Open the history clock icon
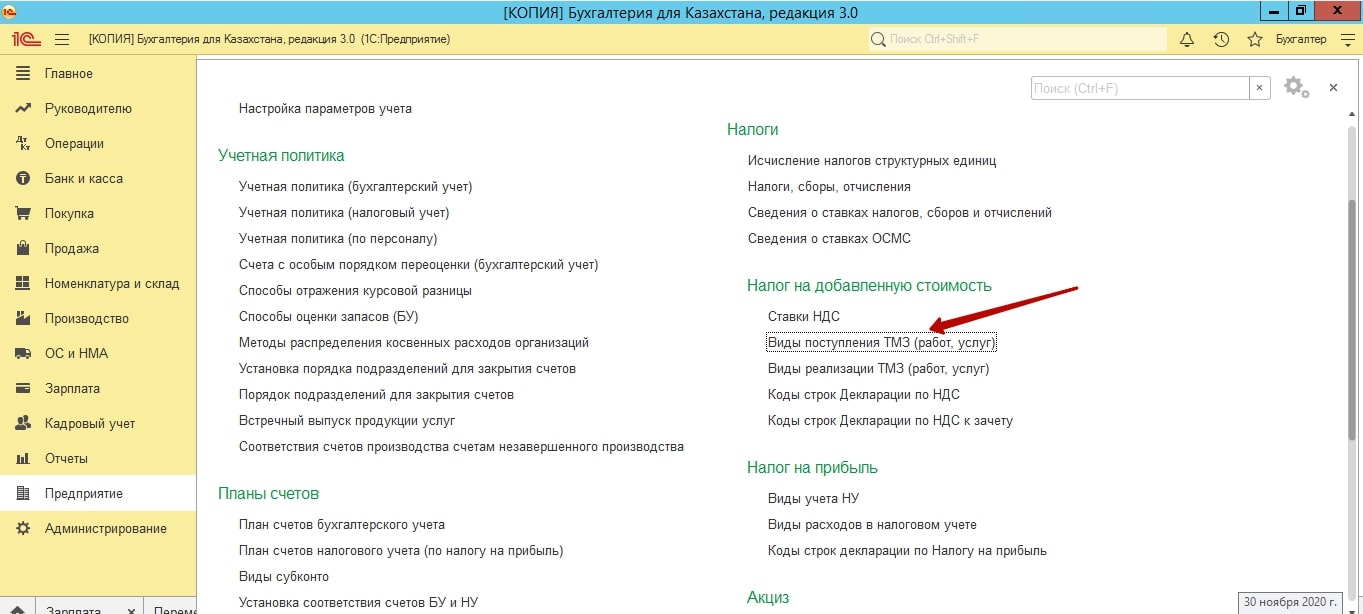Viewport: 1363px width, 614px height. tap(1221, 39)
